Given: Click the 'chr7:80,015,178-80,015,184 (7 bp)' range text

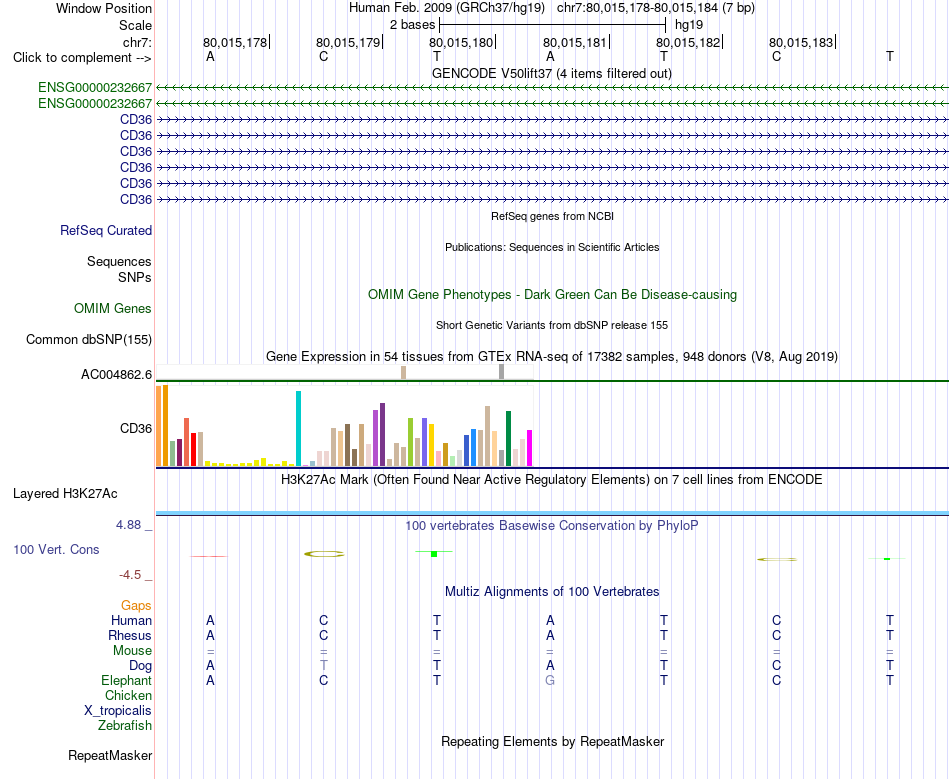Looking at the screenshot, I should [656, 8].
